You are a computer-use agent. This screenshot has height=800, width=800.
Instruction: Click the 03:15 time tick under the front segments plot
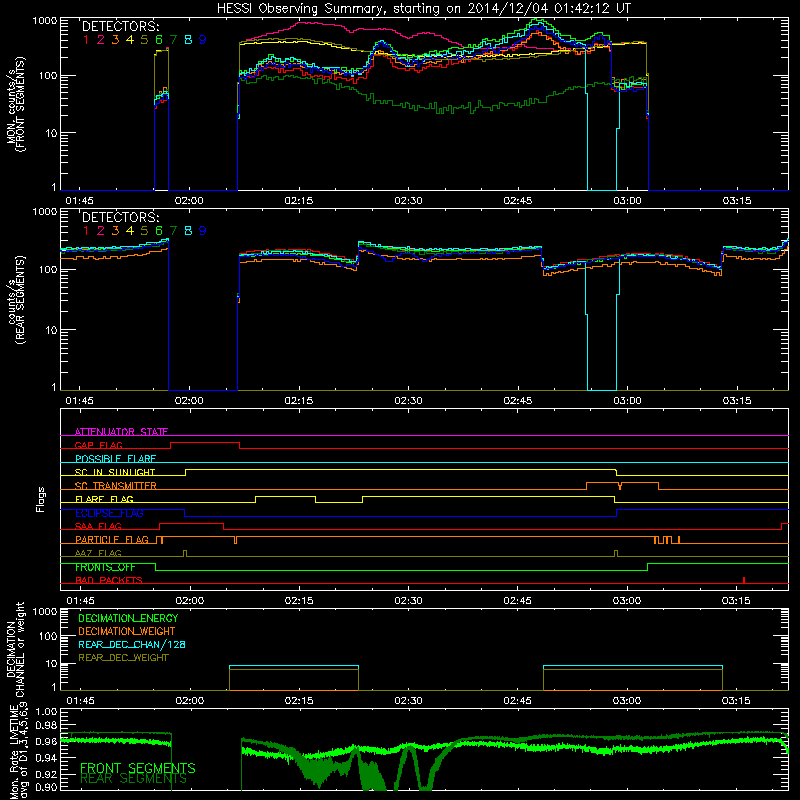coord(737,201)
